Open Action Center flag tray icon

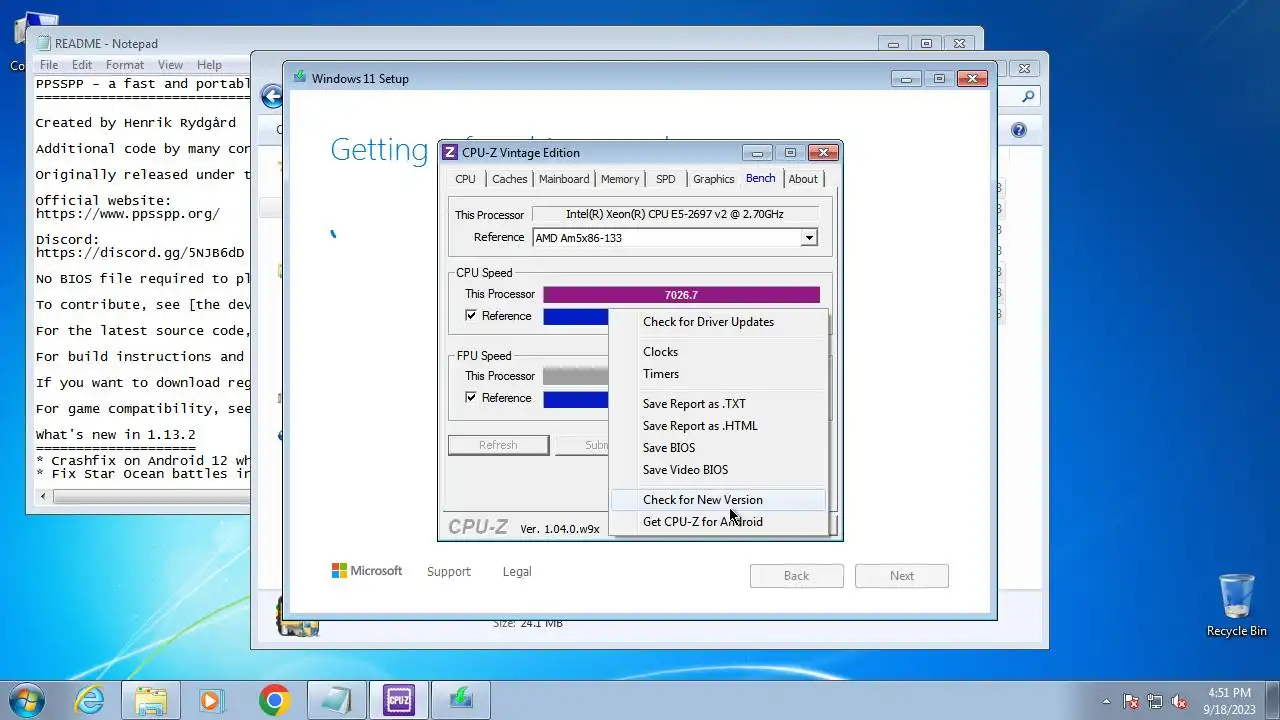1132,701
